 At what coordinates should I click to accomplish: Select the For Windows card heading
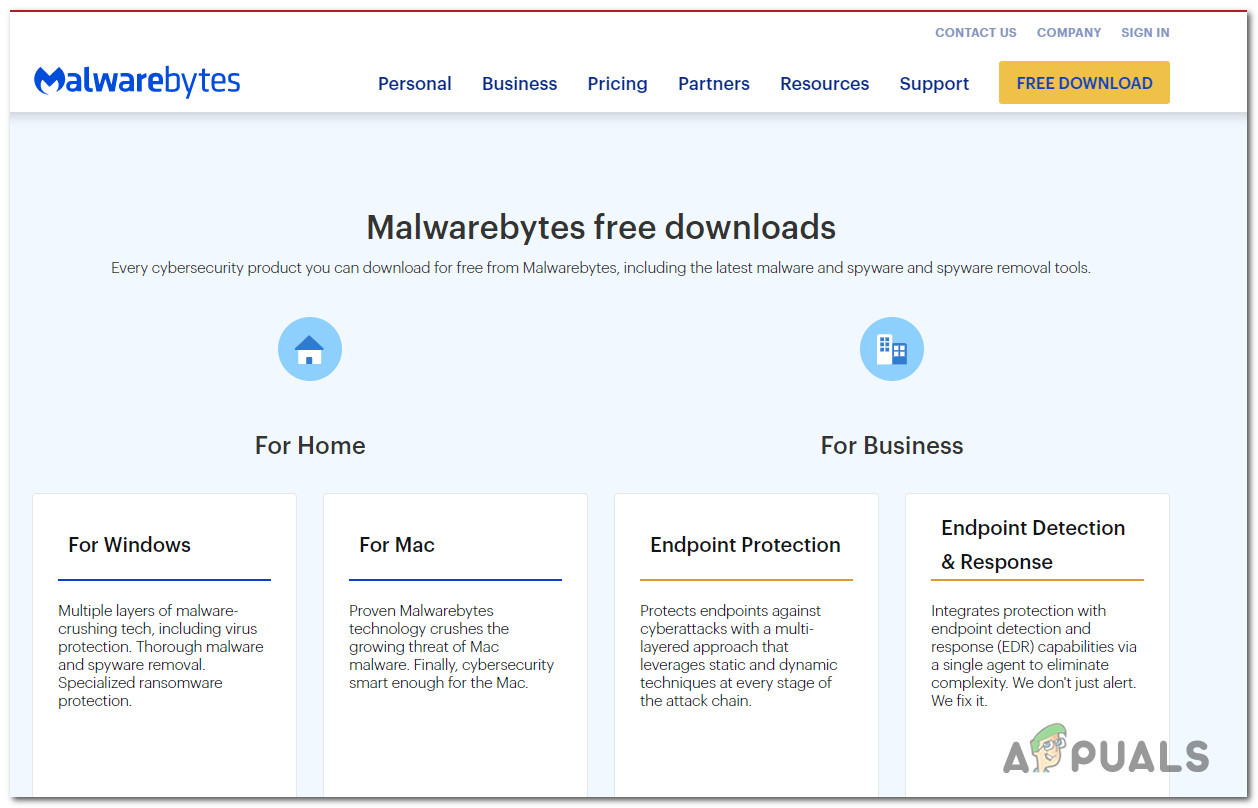[x=129, y=545]
